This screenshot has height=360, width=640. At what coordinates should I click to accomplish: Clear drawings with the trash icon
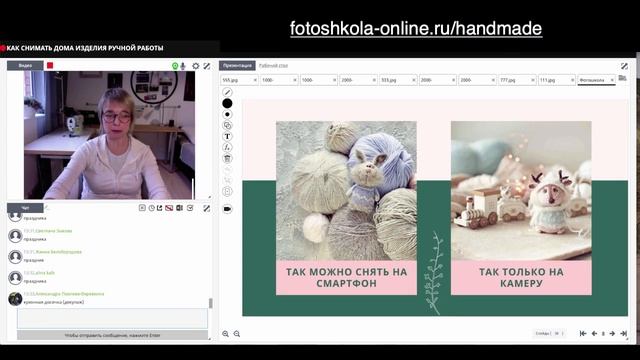click(227, 158)
